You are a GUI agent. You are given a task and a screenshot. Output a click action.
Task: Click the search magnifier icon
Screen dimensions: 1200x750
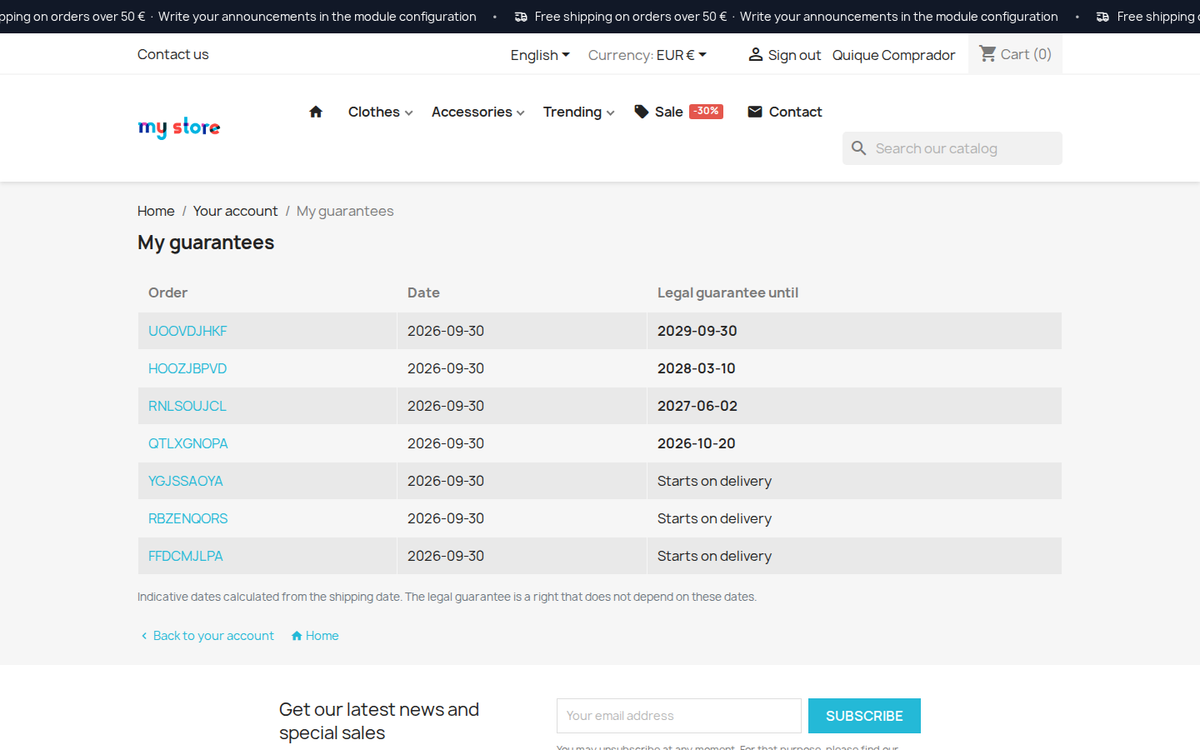[x=859, y=148]
